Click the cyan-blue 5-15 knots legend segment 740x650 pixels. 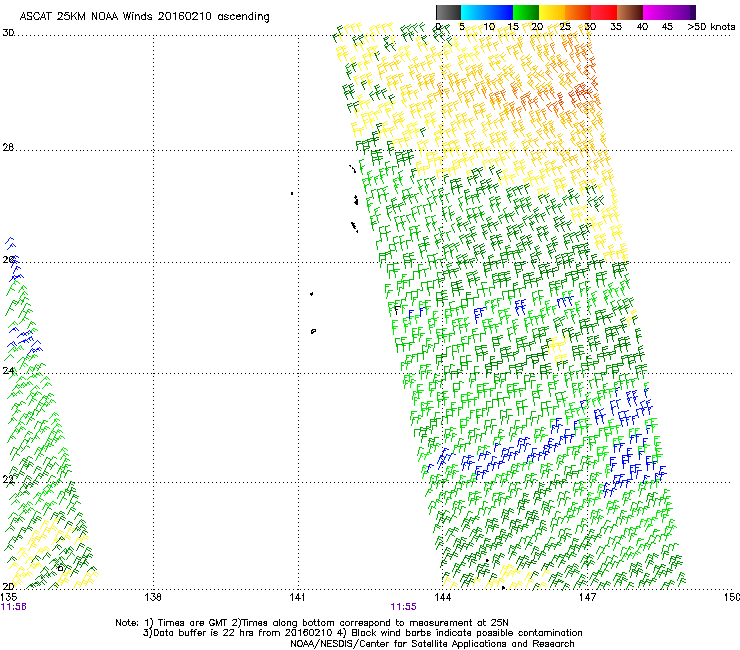point(487,12)
